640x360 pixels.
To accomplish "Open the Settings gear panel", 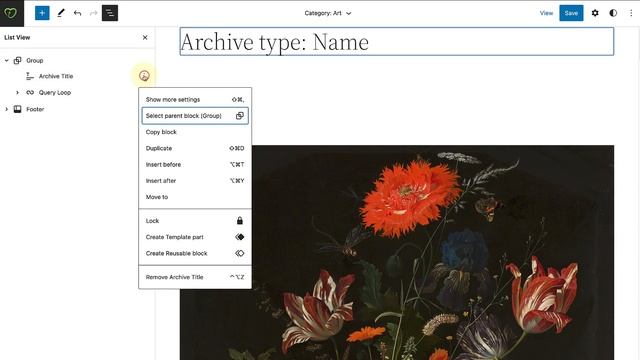I will pyautogui.click(x=595, y=13).
